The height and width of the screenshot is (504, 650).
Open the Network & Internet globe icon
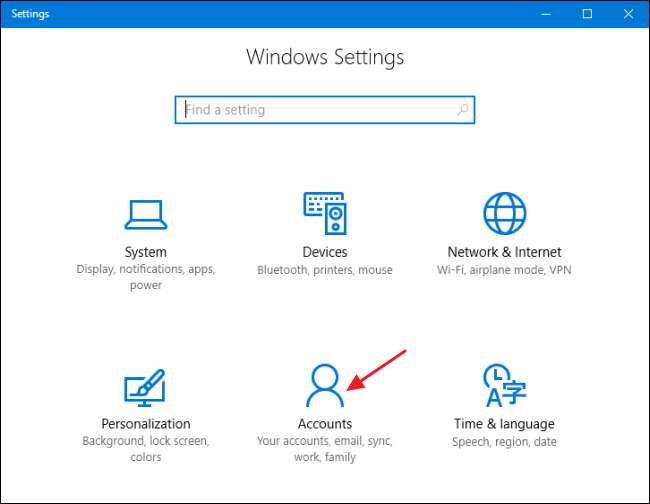click(504, 213)
